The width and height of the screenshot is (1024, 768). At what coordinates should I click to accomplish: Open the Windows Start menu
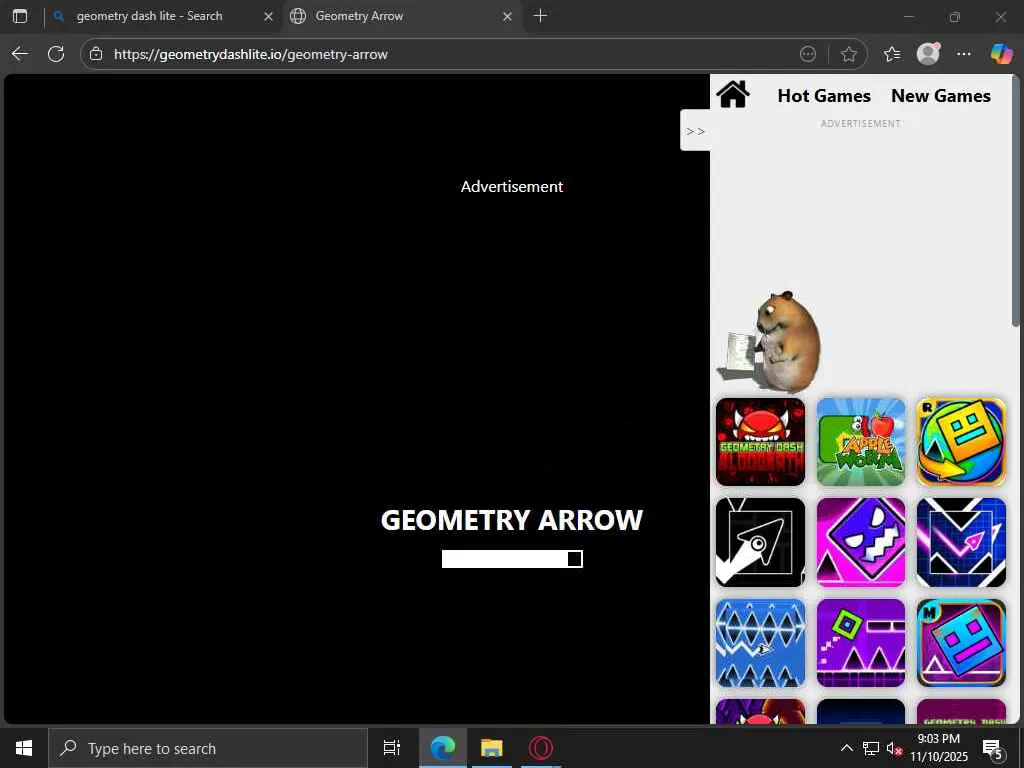24,748
